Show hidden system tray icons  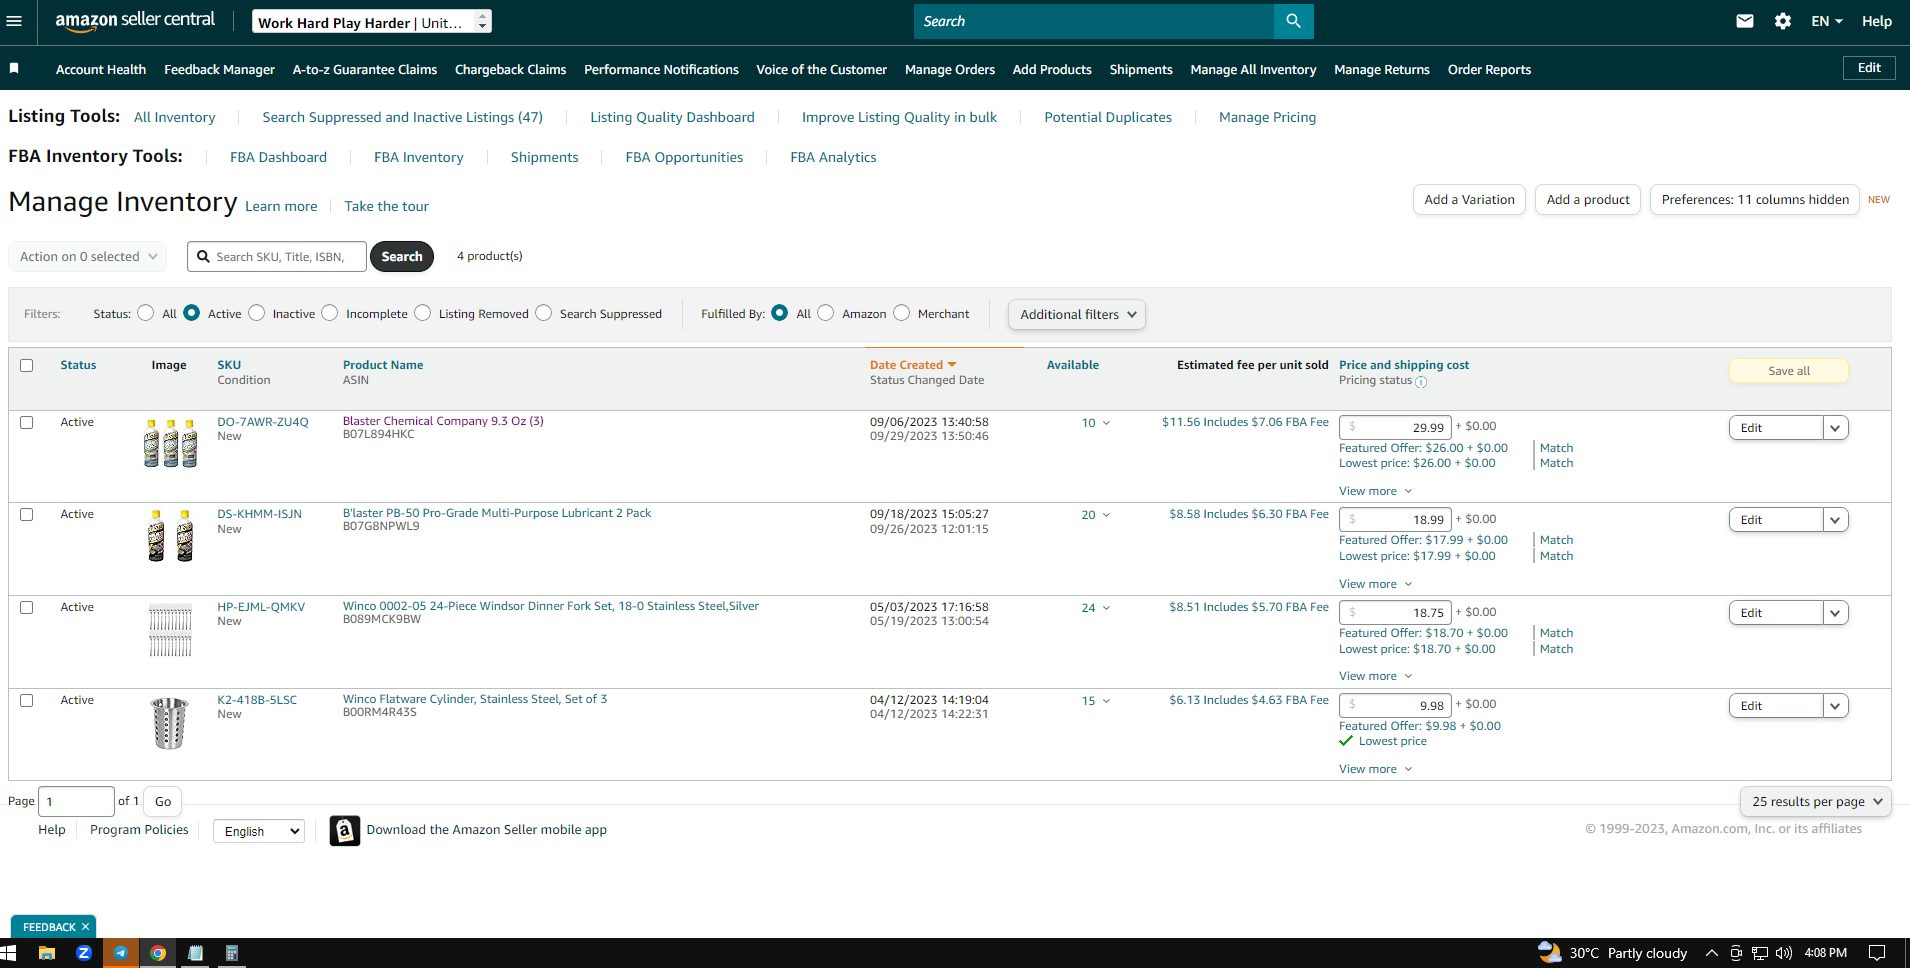(1712, 953)
